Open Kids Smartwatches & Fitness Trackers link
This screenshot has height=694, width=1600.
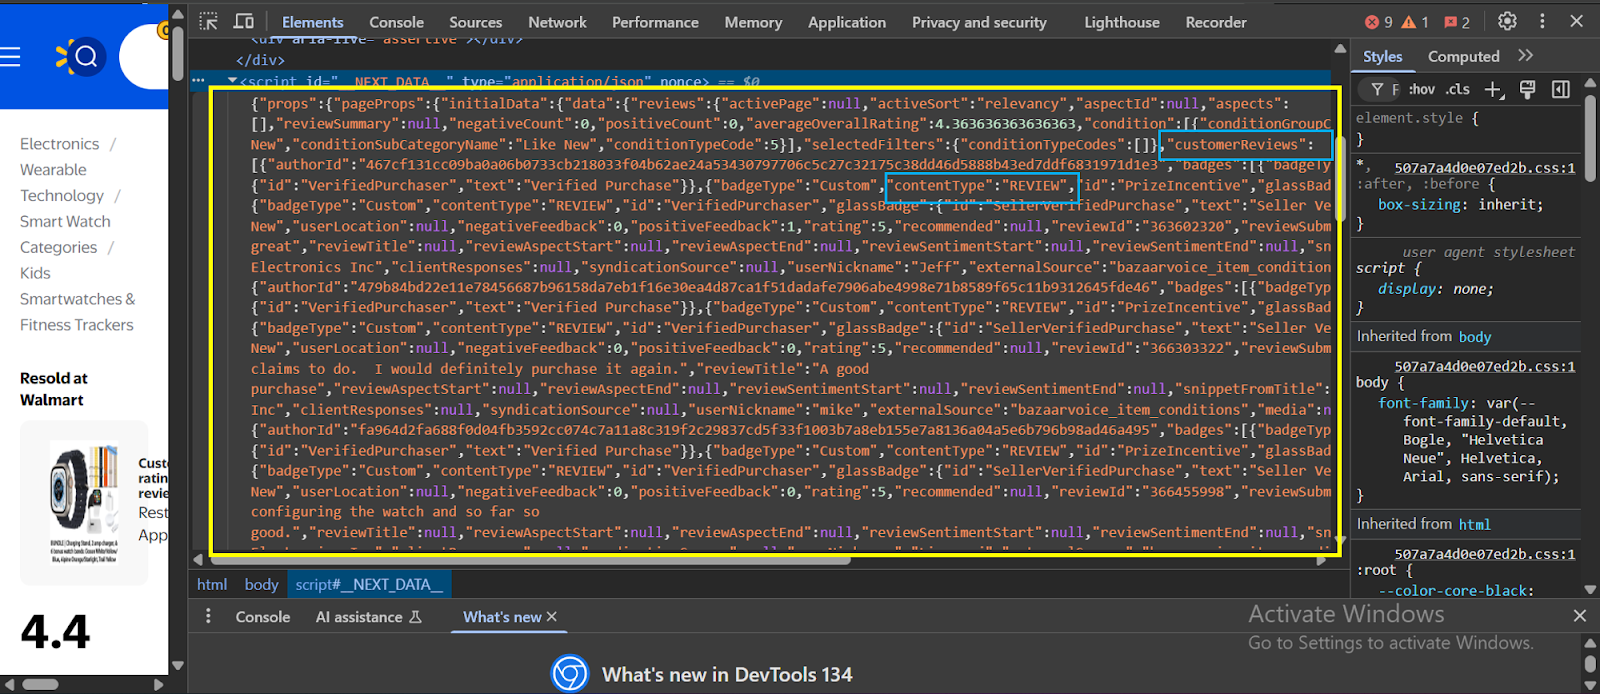[77, 299]
